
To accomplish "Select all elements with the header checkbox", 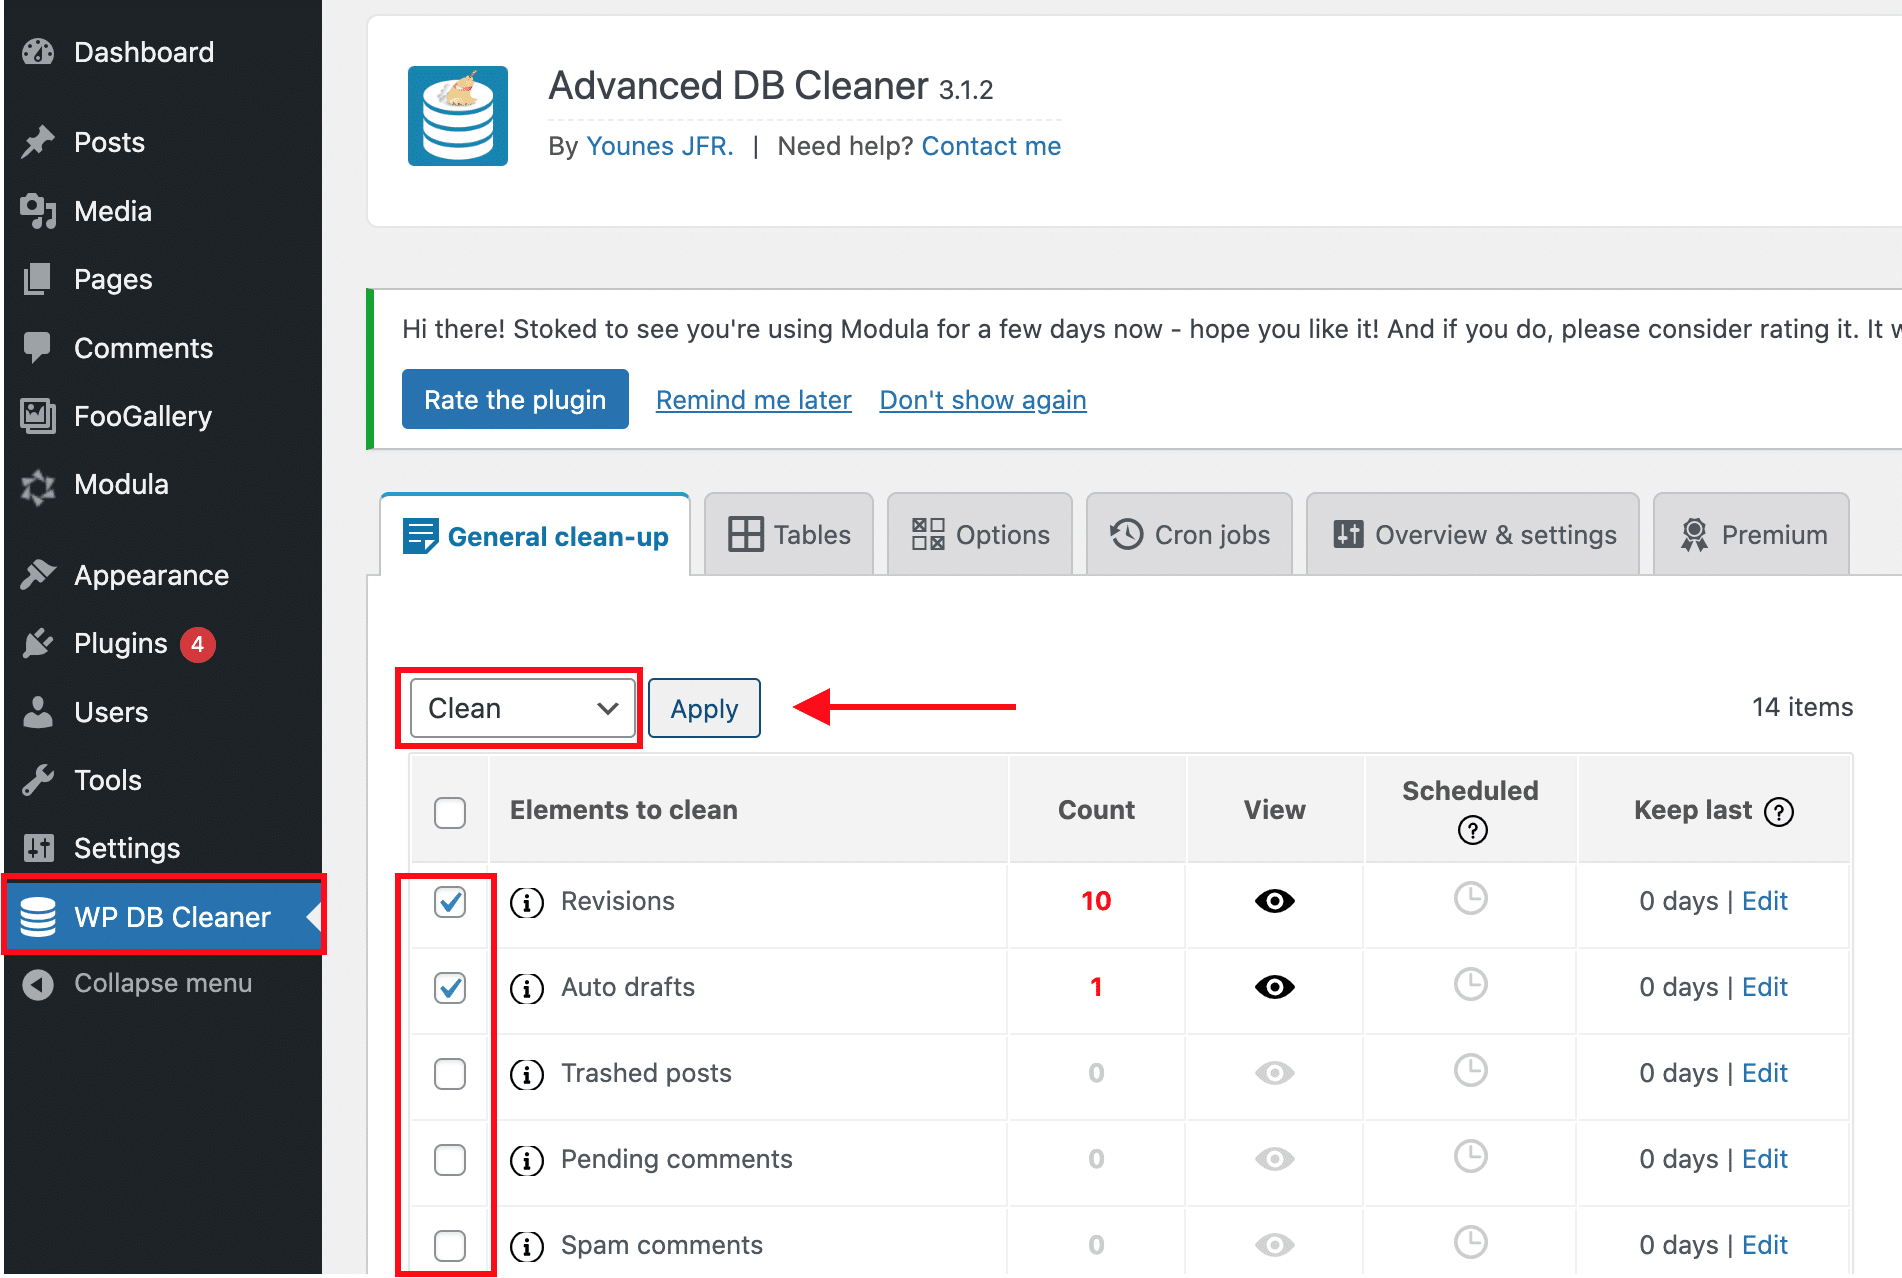I will [x=450, y=812].
